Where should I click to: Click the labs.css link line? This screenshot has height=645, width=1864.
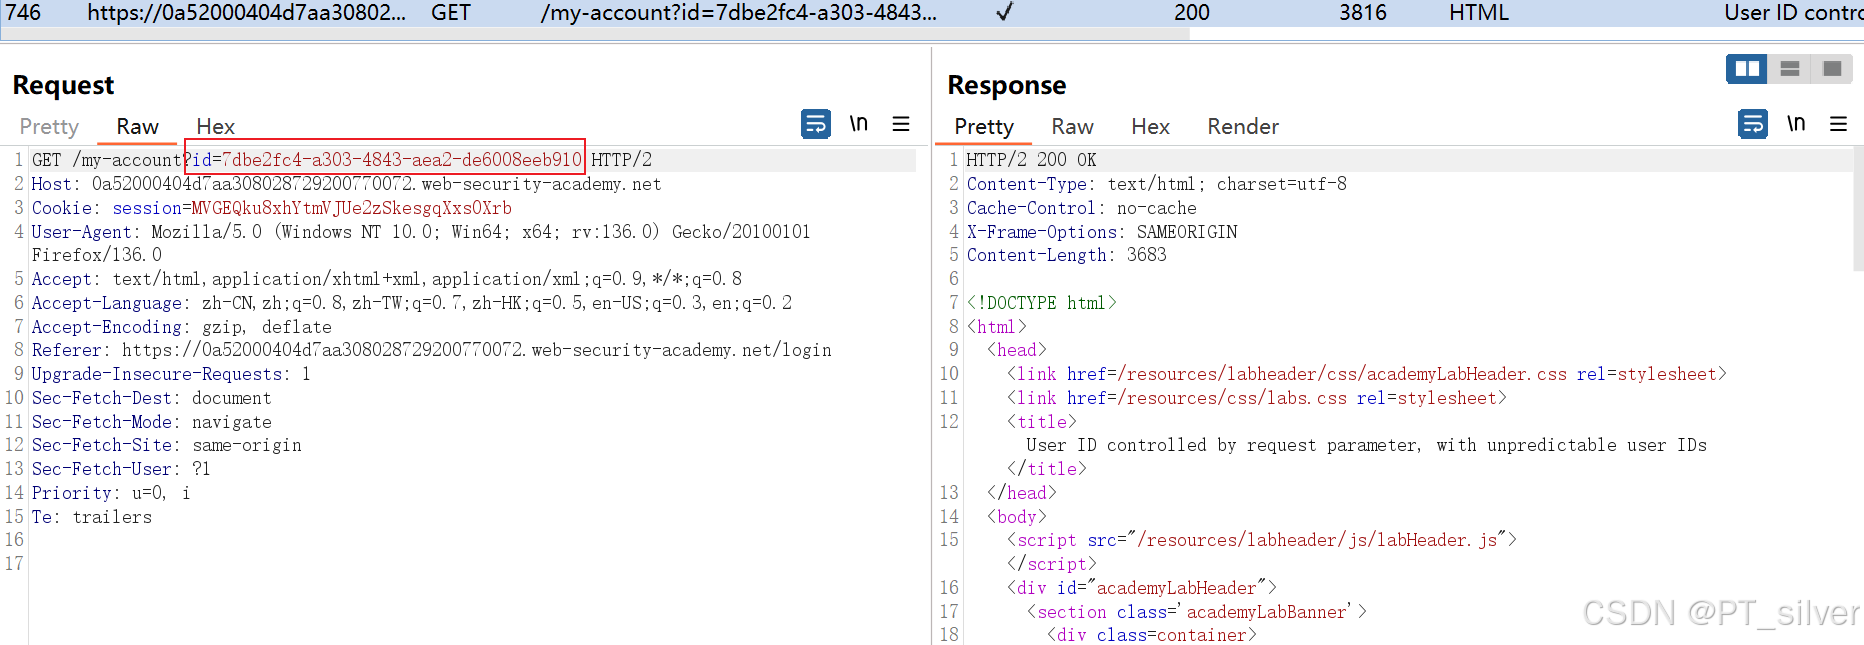click(1256, 398)
